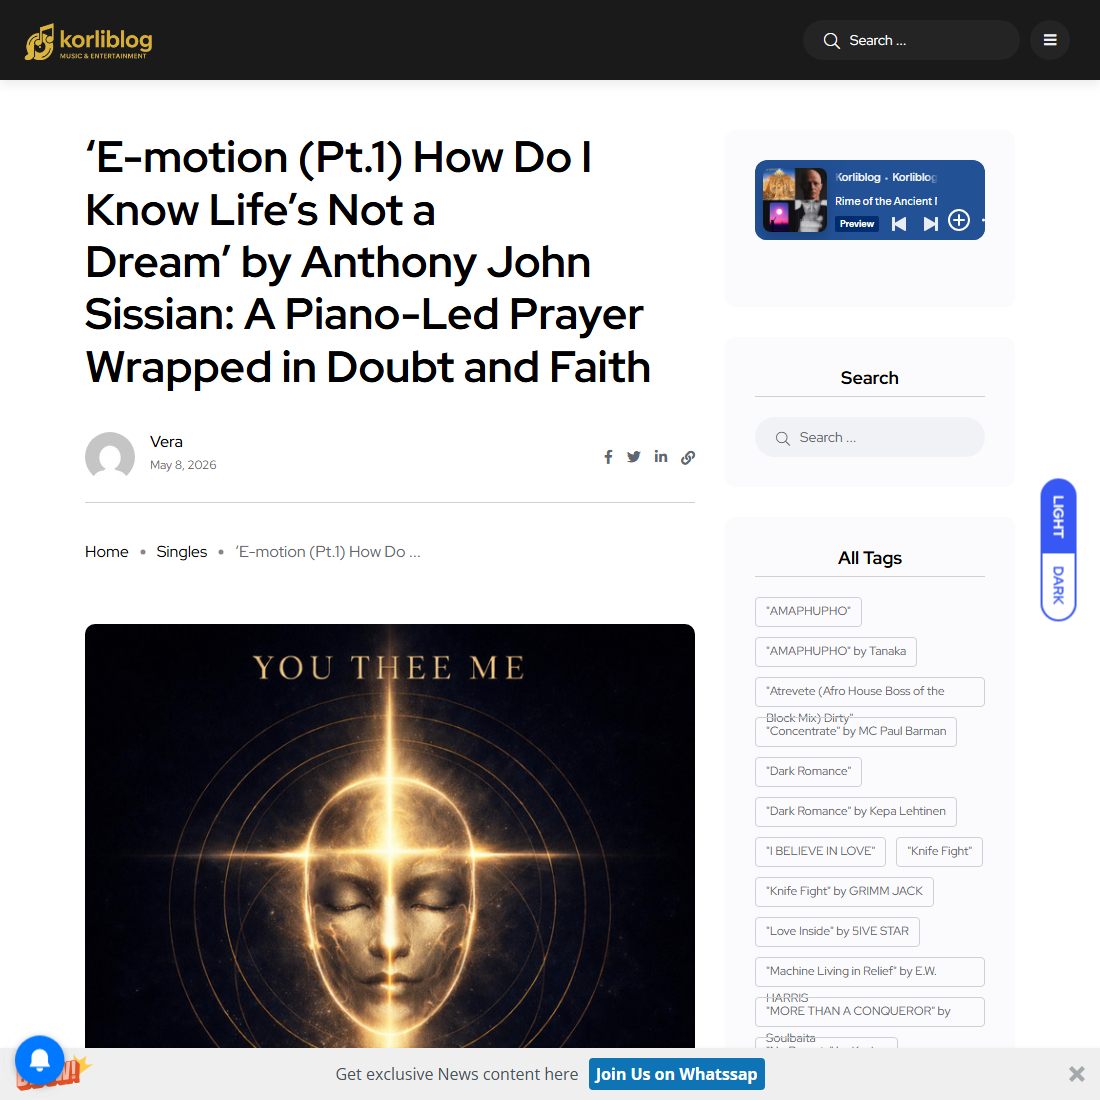Open playlist cover art in player
This screenshot has width=1100, height=1100.
pyautogui.click(x=794, y=200)
